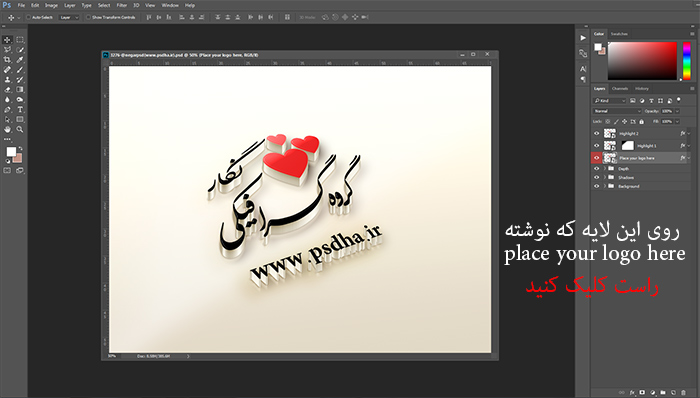The image size is (700, 398).
Task: Click the Highlight 1 layer mask thumbnail
Action: (627, 145)
